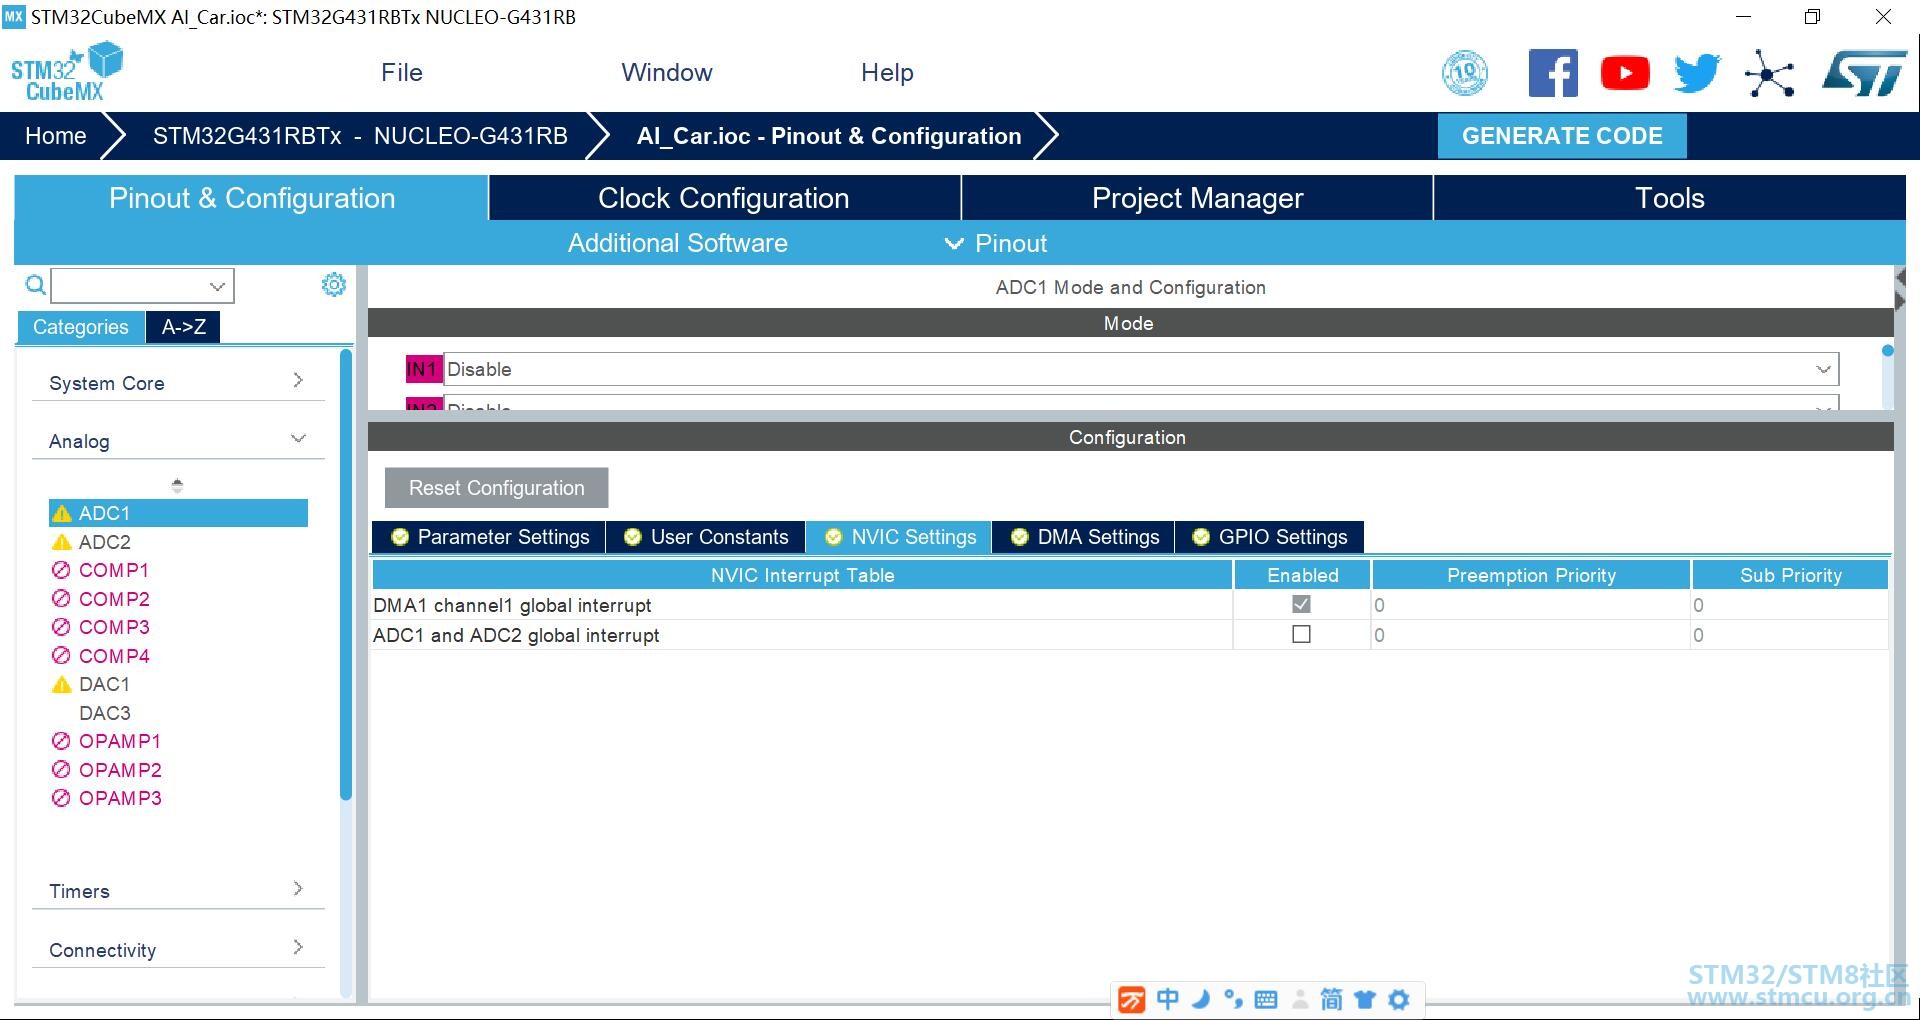Open the Facebook page icon
This screenshot has width=1920, height=1020.
tap(1553, 73)
